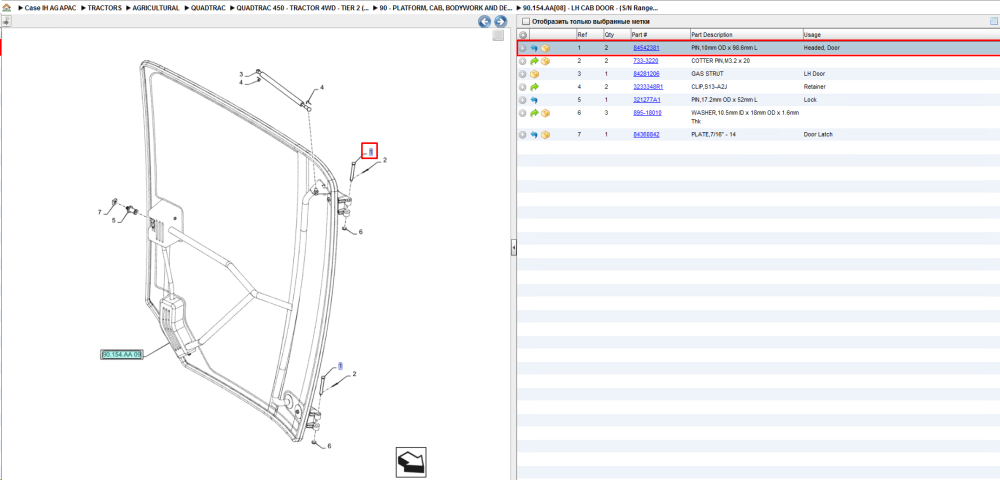Viewport: 1000px width, 480px height.
Task: Click the package icon in the GAS STRUT row
Action: click(534, 74)
